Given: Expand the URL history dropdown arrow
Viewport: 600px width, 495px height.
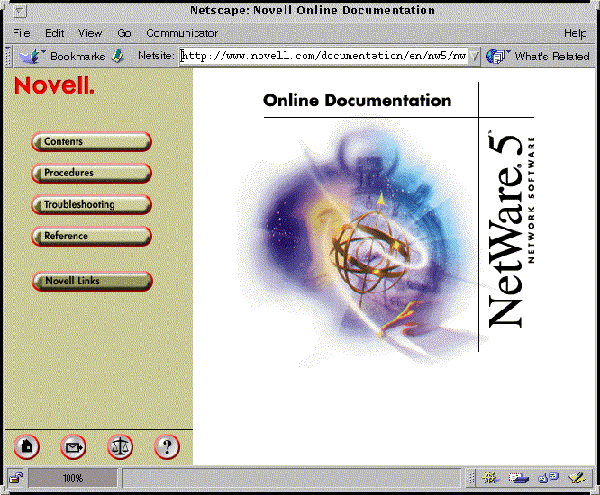Looking at the screenshot, I should pyautogui.click(x=474, y=56).
